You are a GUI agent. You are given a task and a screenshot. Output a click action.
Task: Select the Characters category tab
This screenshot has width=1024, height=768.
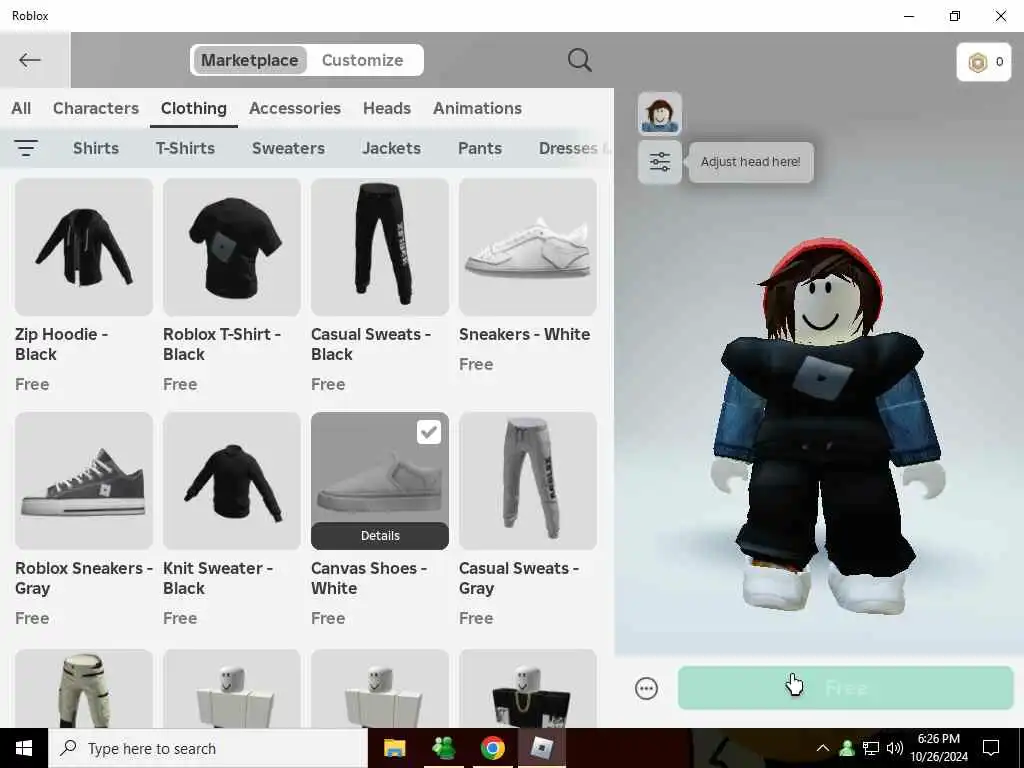[x=96, y=108]
